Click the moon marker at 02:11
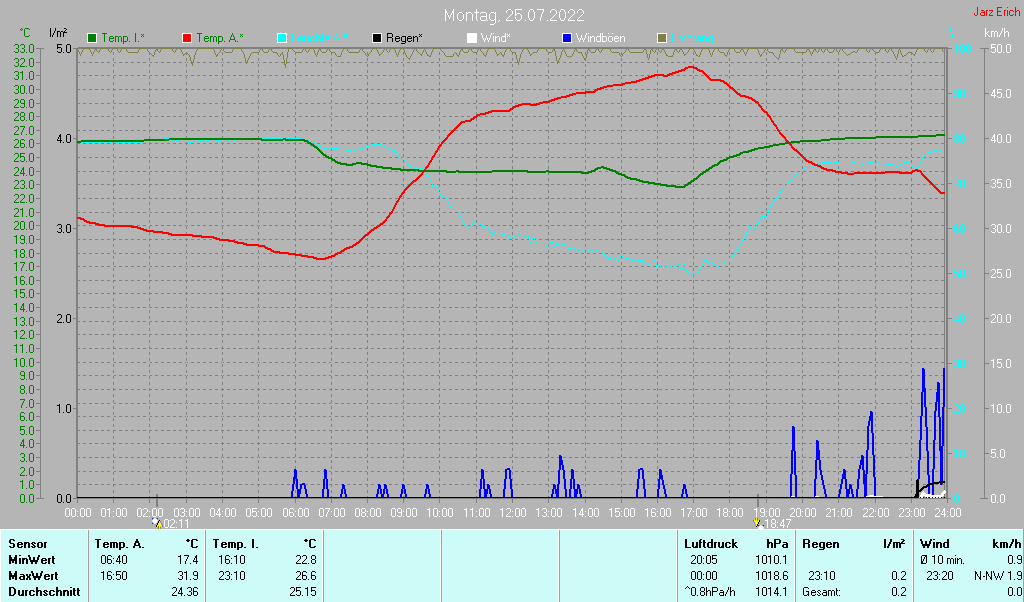1024x602 pixels. coord(157,522)
